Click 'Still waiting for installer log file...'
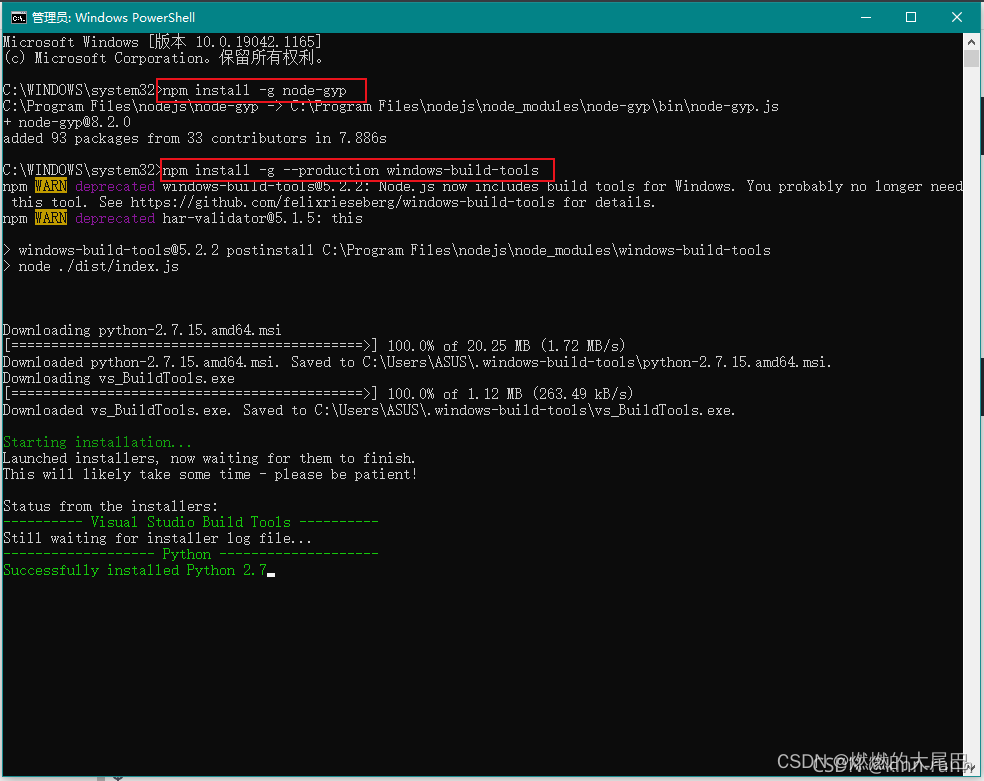984x781 pixels. (x=157, y=538)
